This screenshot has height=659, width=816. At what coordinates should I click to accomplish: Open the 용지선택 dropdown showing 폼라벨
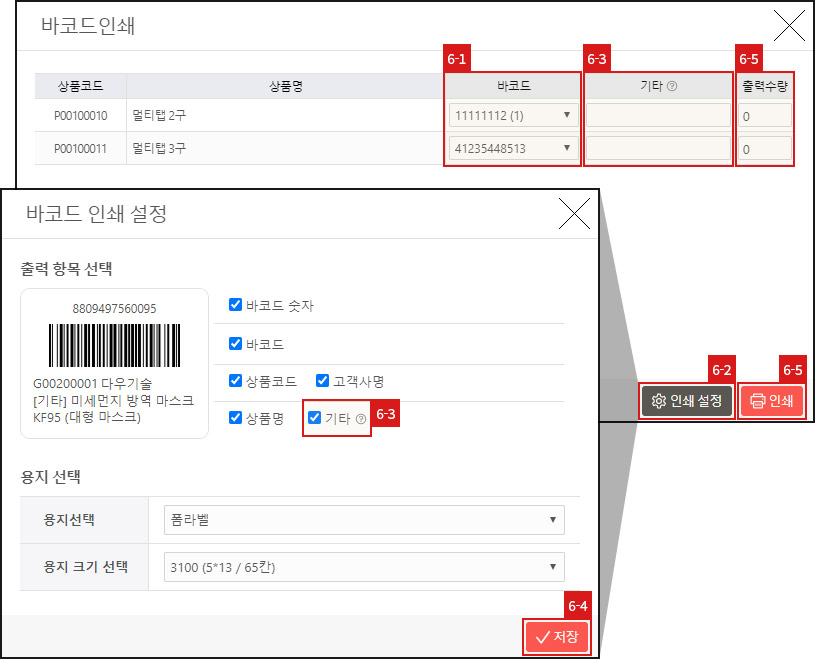(x=364, y=520)
